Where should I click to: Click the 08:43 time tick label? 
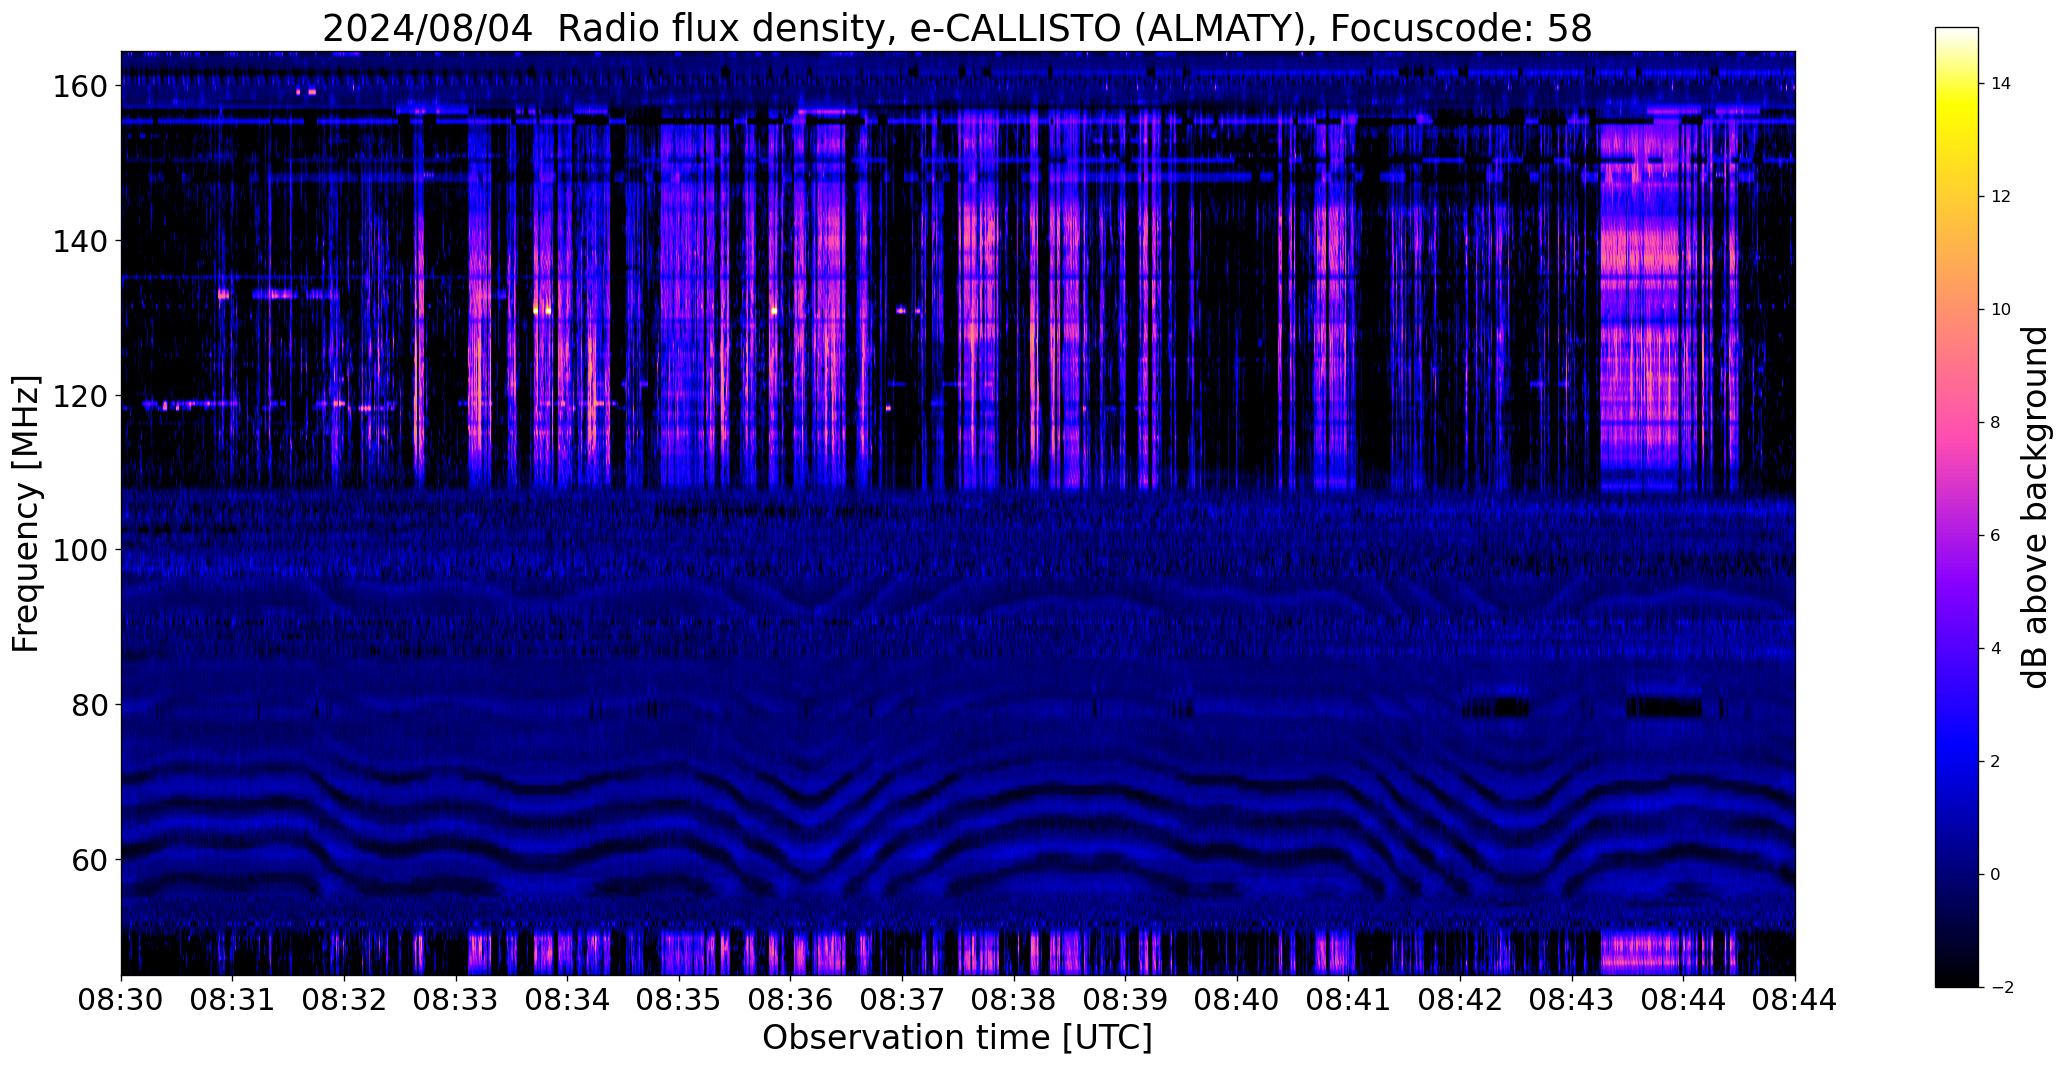coord(1572,1000)
